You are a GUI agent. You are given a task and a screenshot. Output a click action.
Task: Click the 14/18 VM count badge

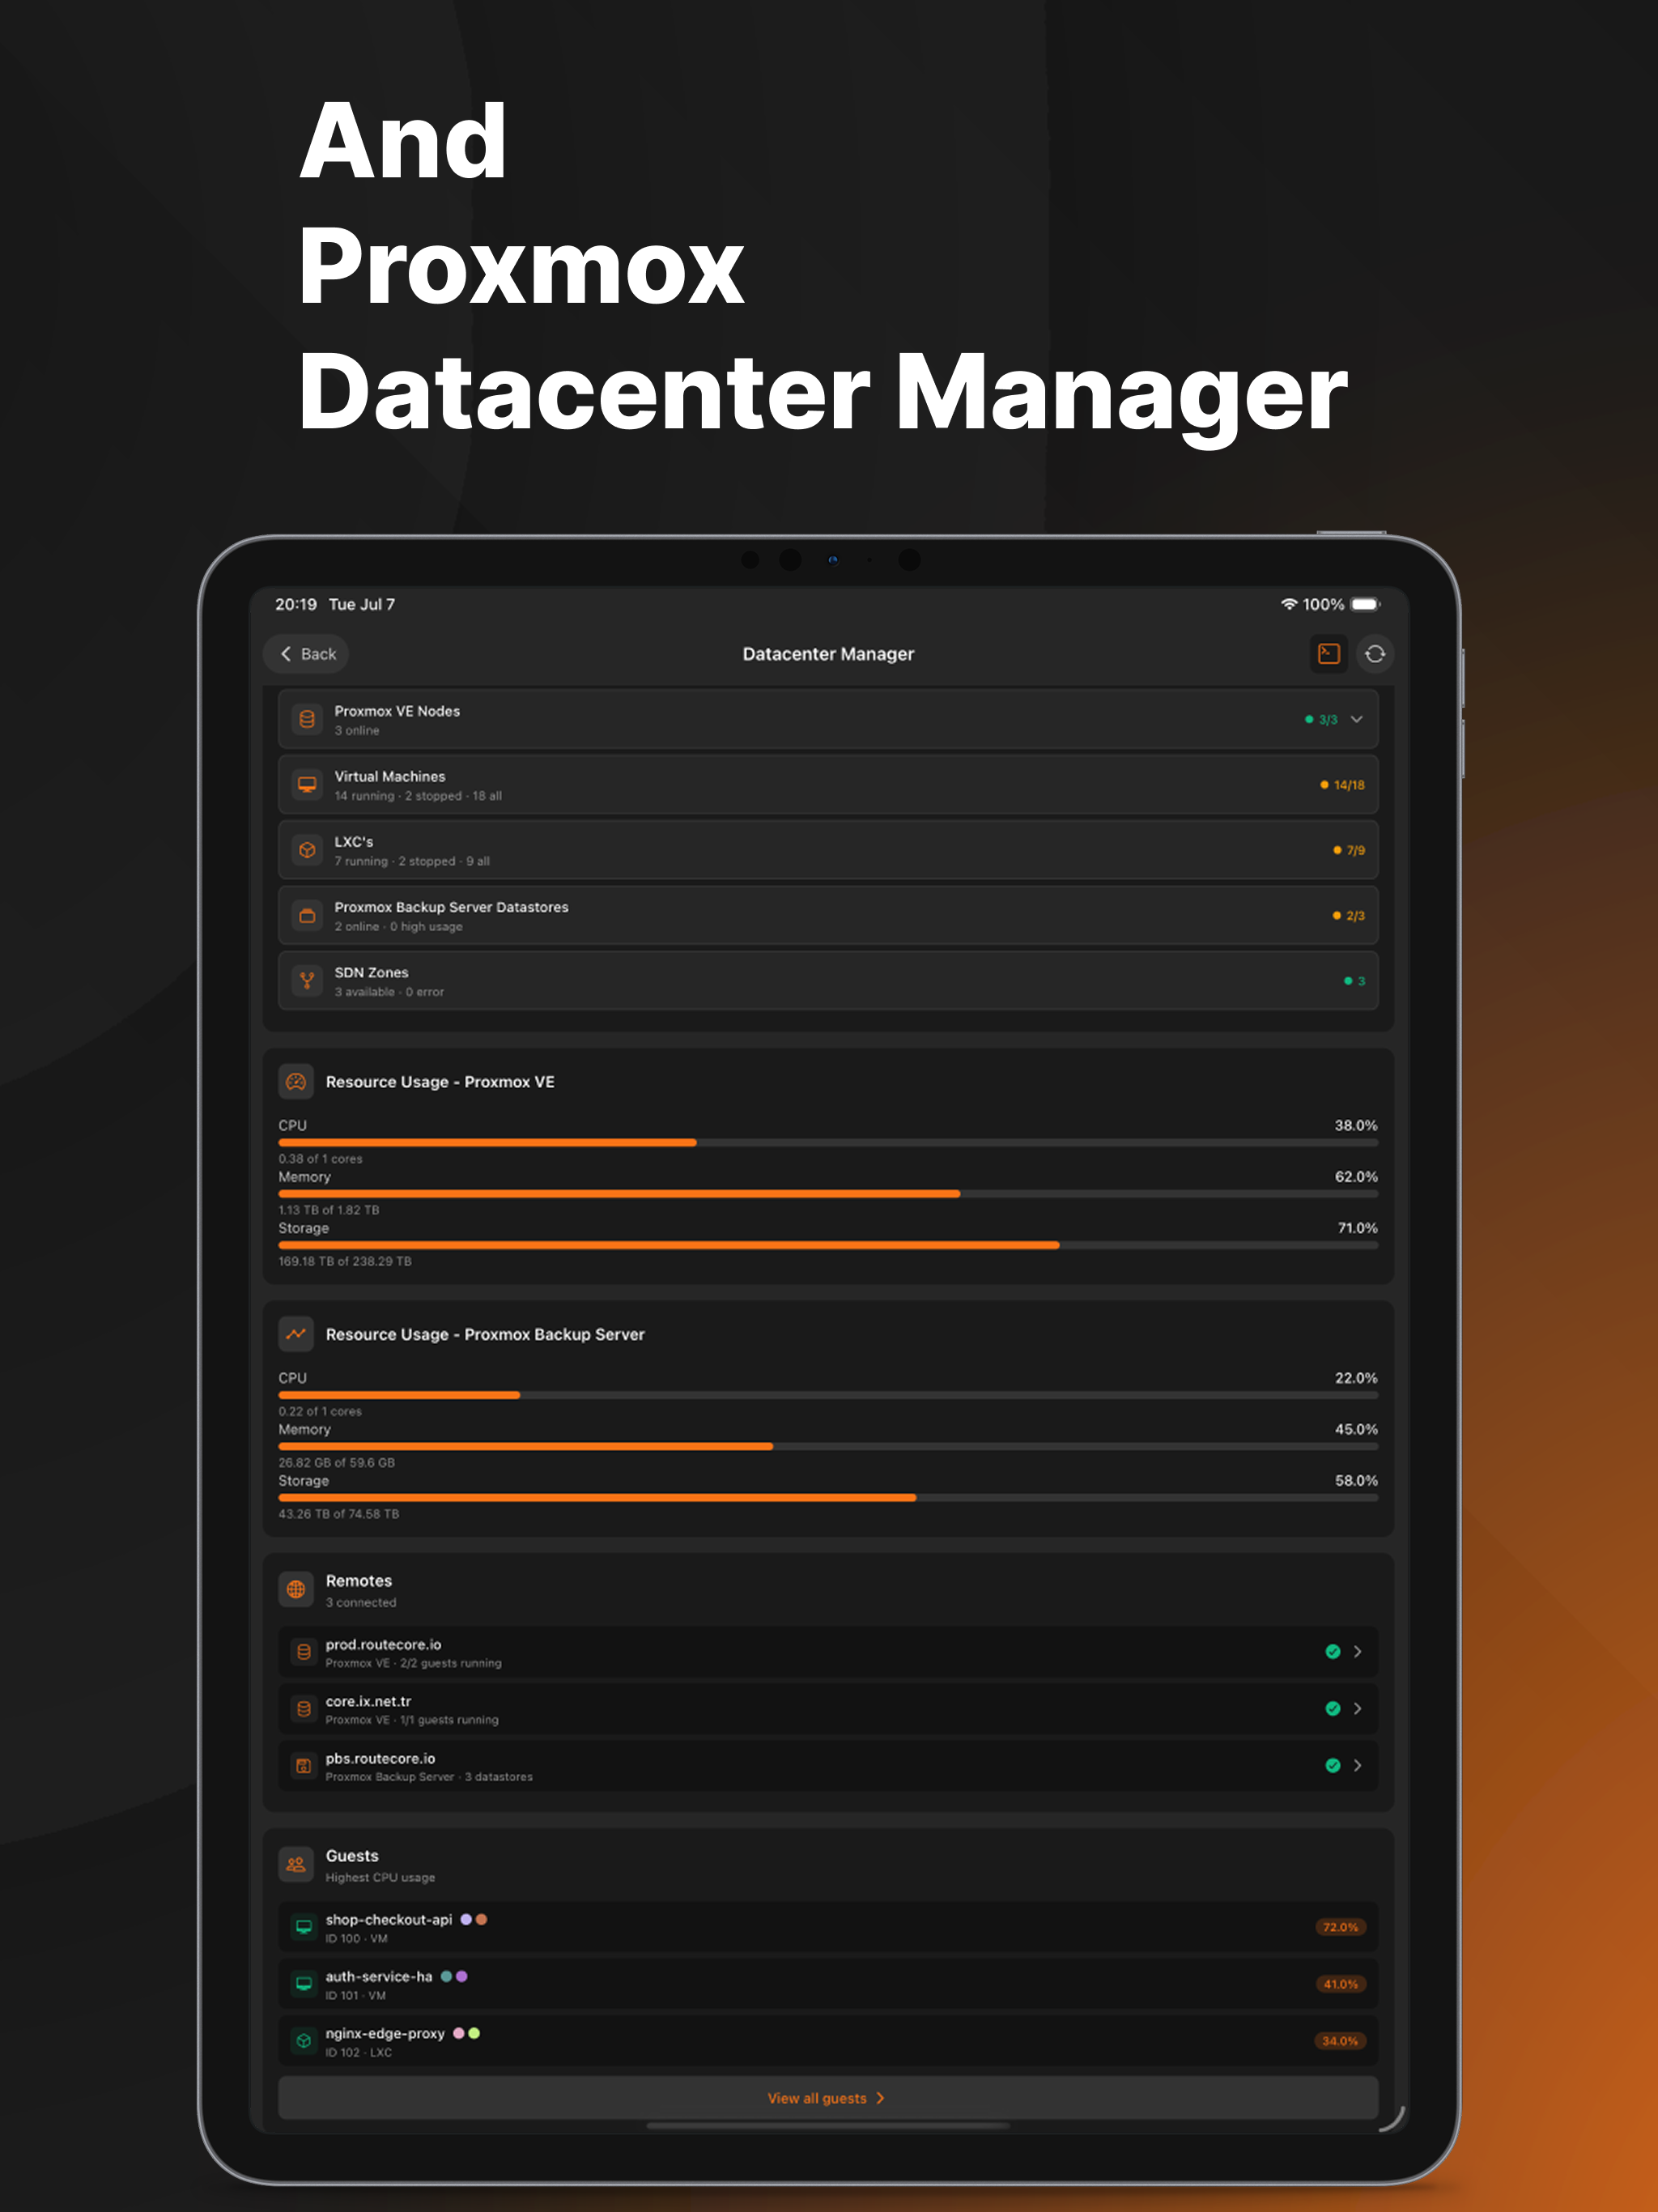click(x=1342, y=785)
